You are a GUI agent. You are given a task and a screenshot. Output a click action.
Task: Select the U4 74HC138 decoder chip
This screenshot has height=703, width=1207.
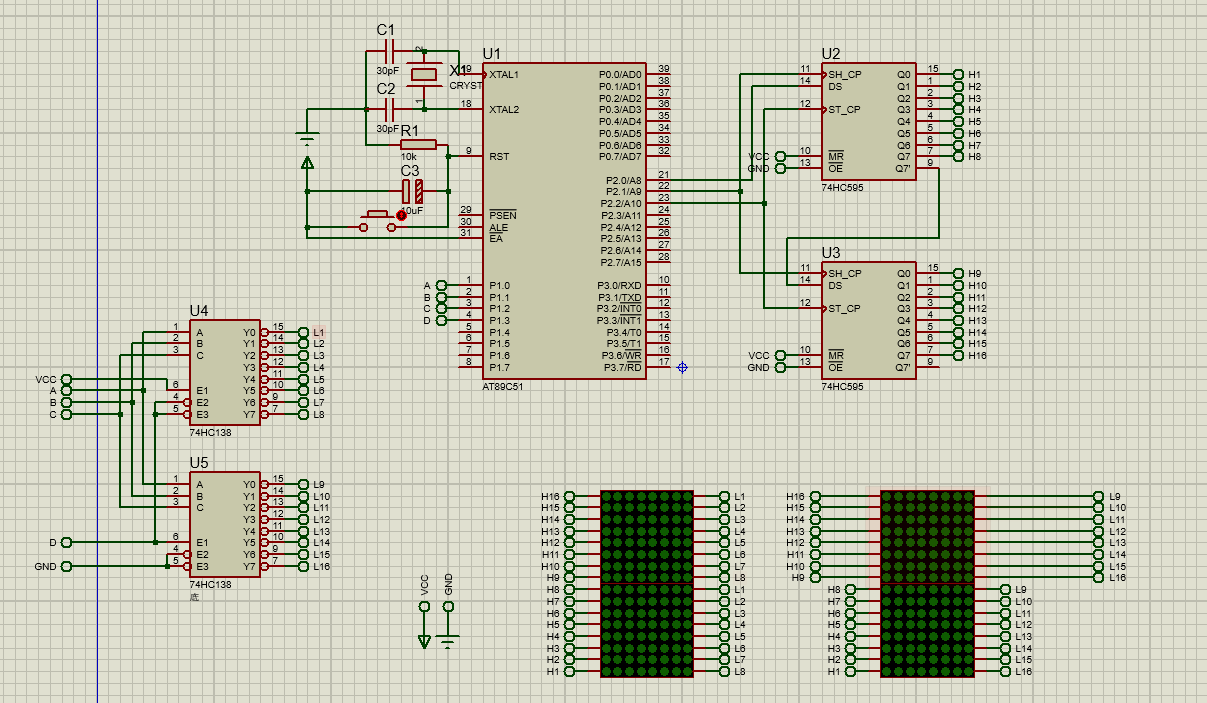(225, 373)
